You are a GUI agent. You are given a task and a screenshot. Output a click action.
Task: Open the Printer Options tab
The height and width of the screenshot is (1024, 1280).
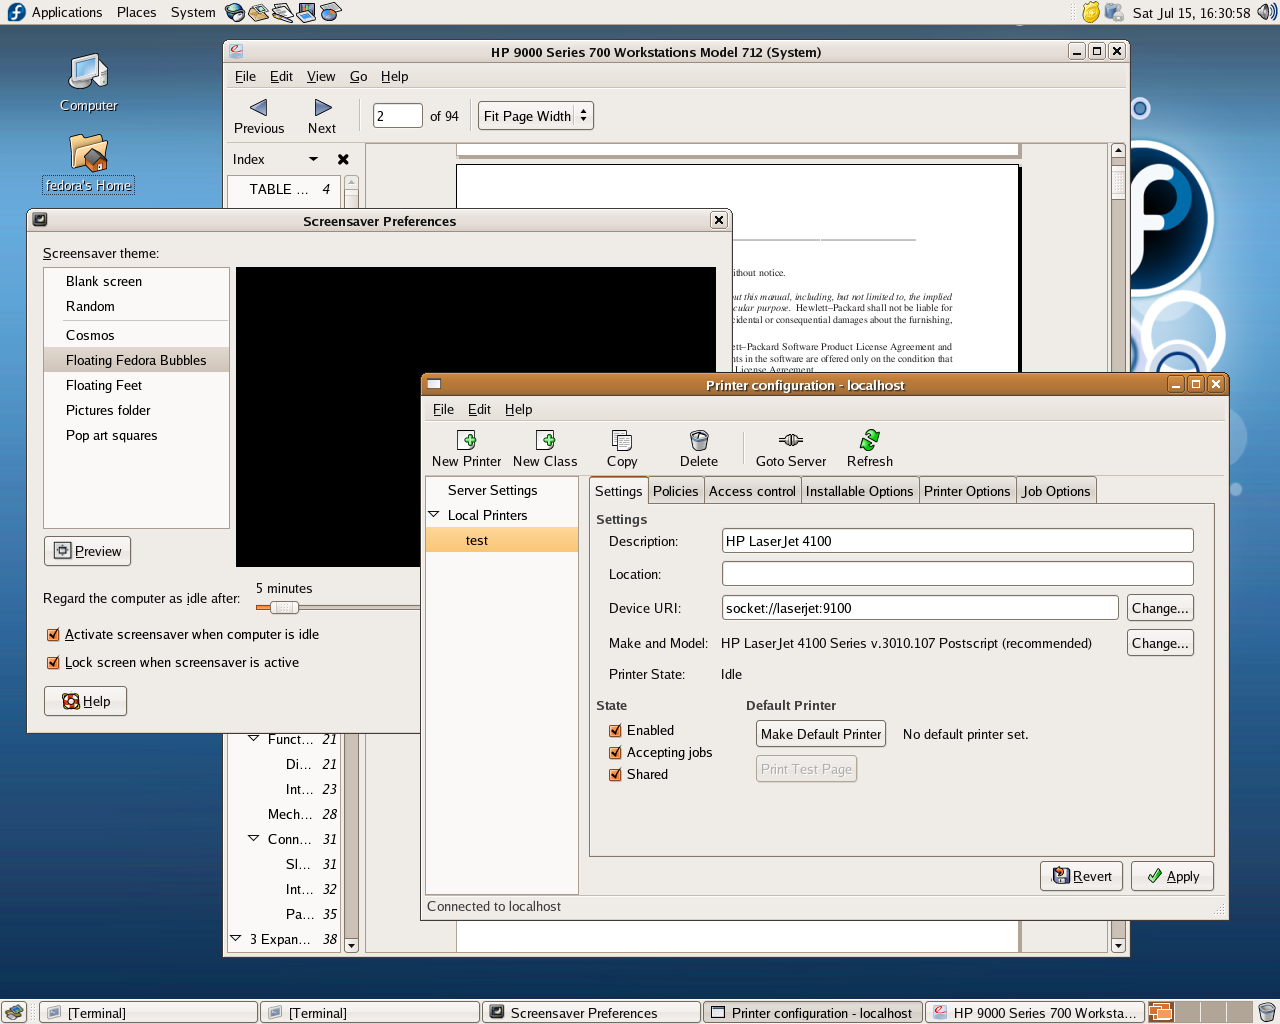coord(967,491)
